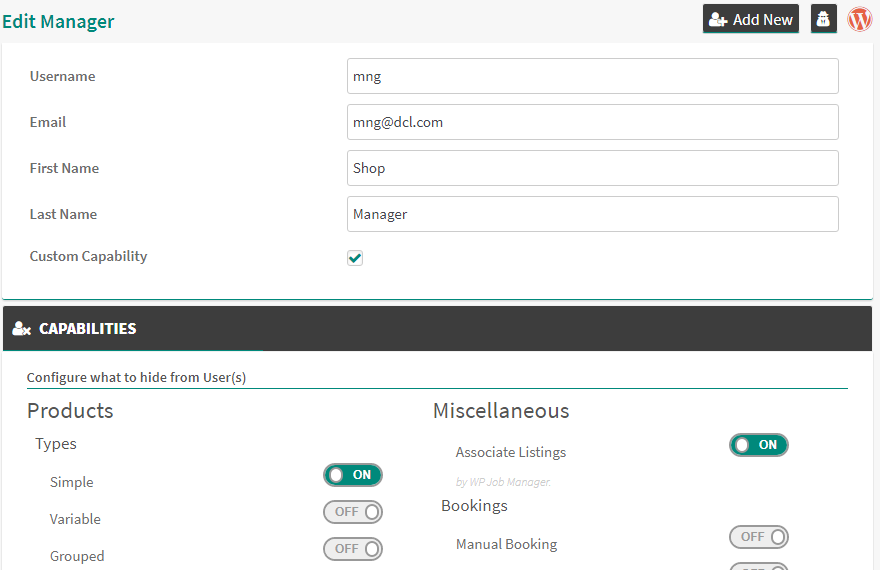Click the Variable product type label

(75, 520)
